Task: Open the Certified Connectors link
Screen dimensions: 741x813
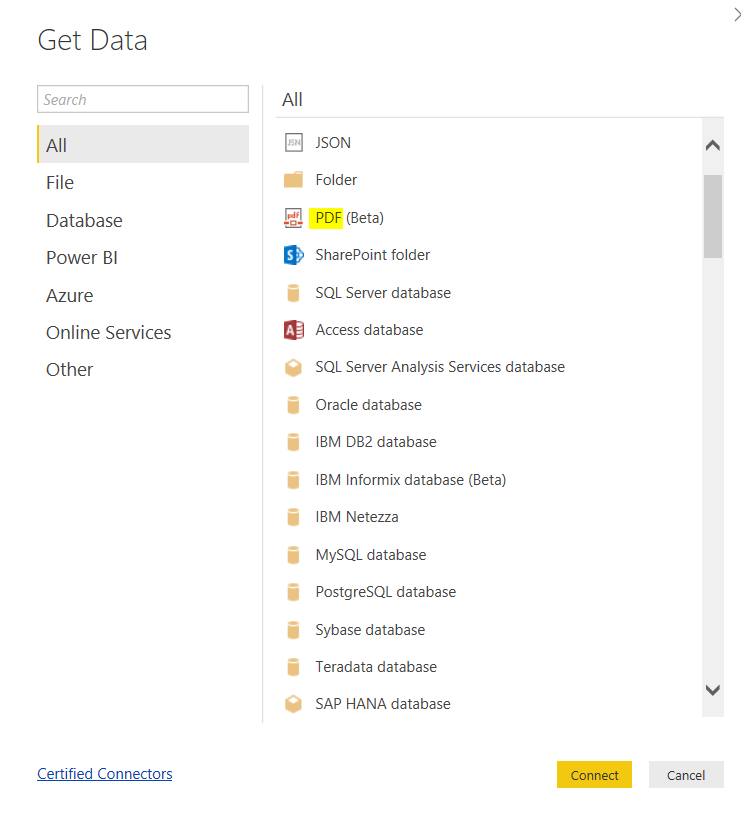Action: [105, 774]
